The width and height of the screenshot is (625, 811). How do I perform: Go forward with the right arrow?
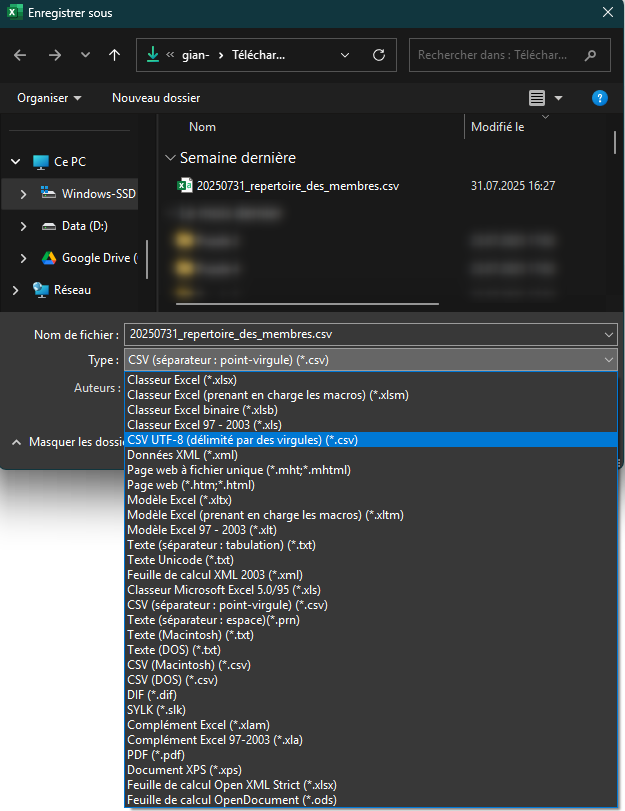tap(55, 55)
